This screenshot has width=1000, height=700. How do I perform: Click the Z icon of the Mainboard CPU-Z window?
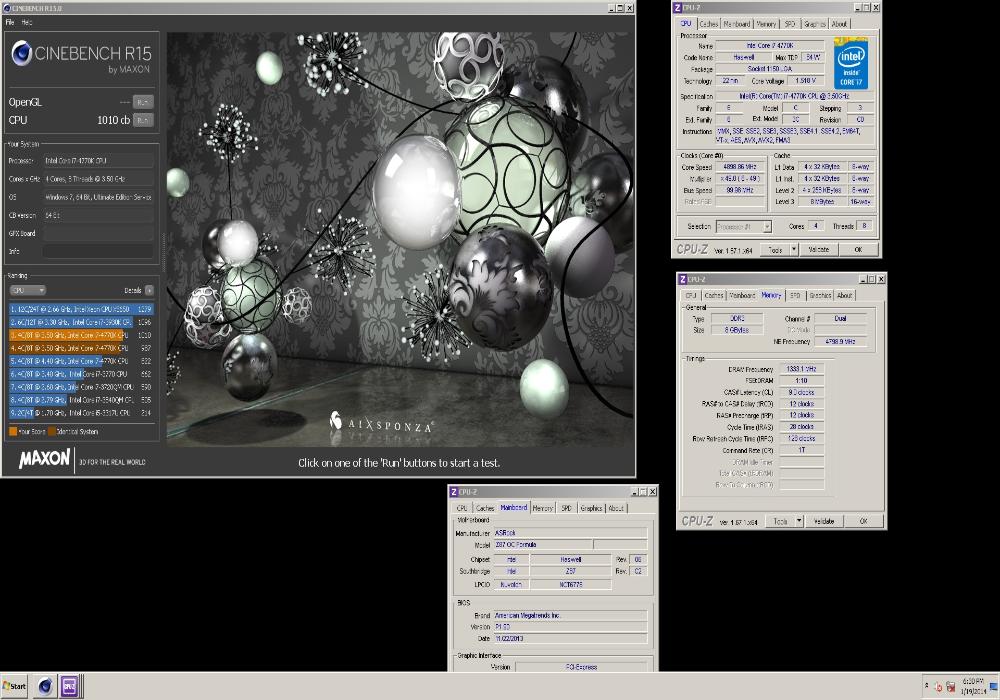coord(454,492)
